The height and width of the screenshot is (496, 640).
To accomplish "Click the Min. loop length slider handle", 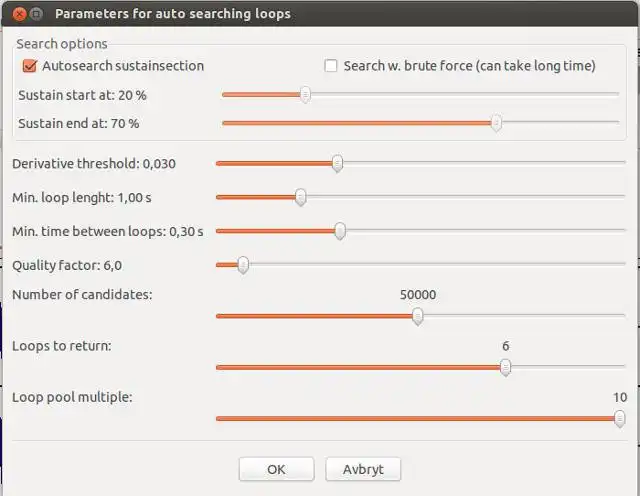I will coord(300,197).
